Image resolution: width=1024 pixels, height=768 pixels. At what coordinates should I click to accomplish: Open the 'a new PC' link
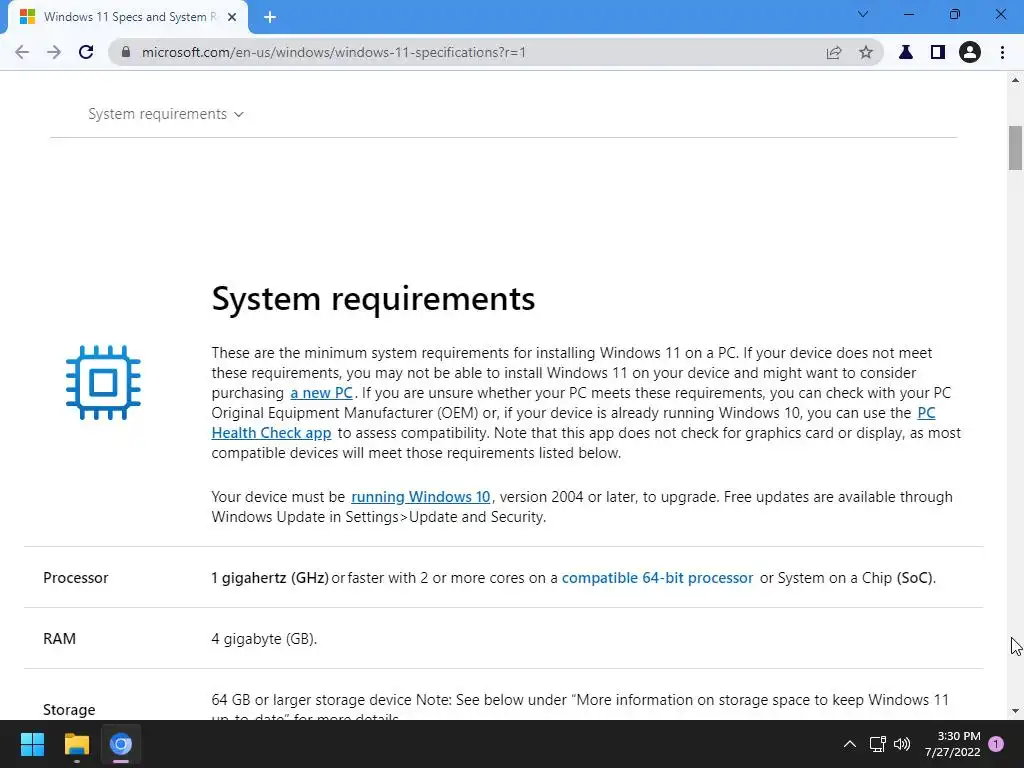321,393
